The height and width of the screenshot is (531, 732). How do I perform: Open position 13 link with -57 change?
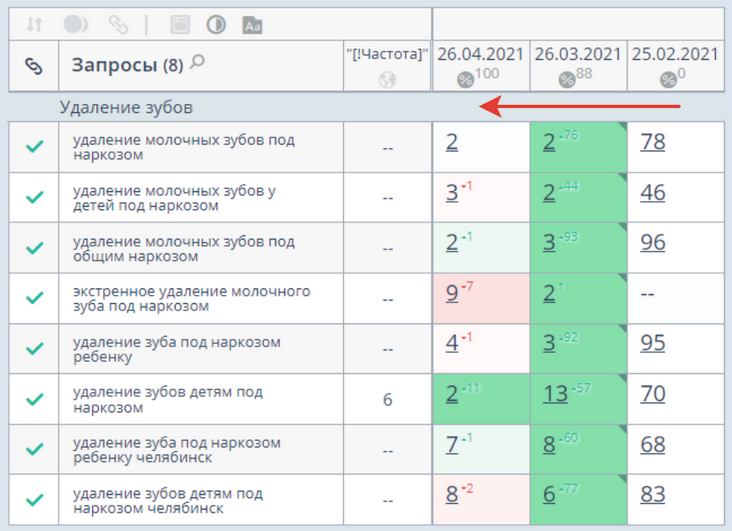pos(555,394)
